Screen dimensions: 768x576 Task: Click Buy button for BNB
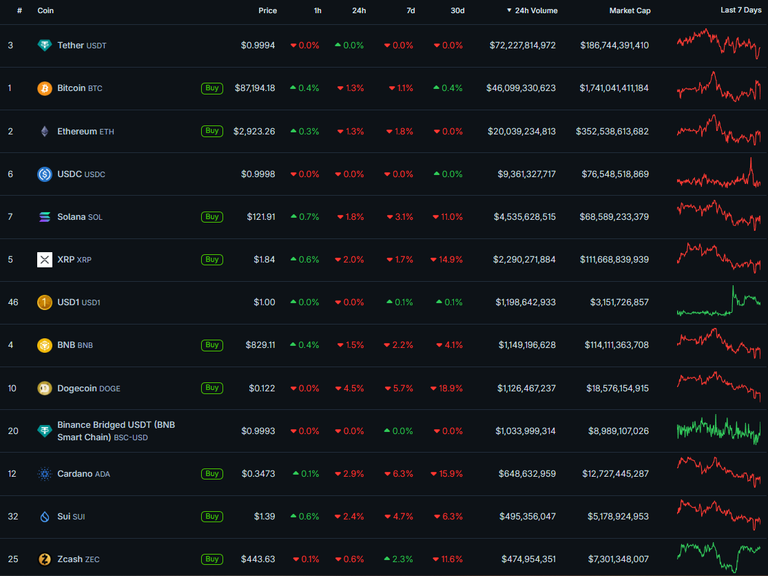[x=212, y=345]
